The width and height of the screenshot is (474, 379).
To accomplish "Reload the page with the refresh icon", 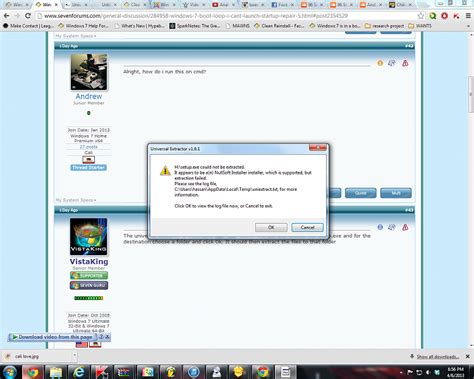I will click(x=28, y=16).
